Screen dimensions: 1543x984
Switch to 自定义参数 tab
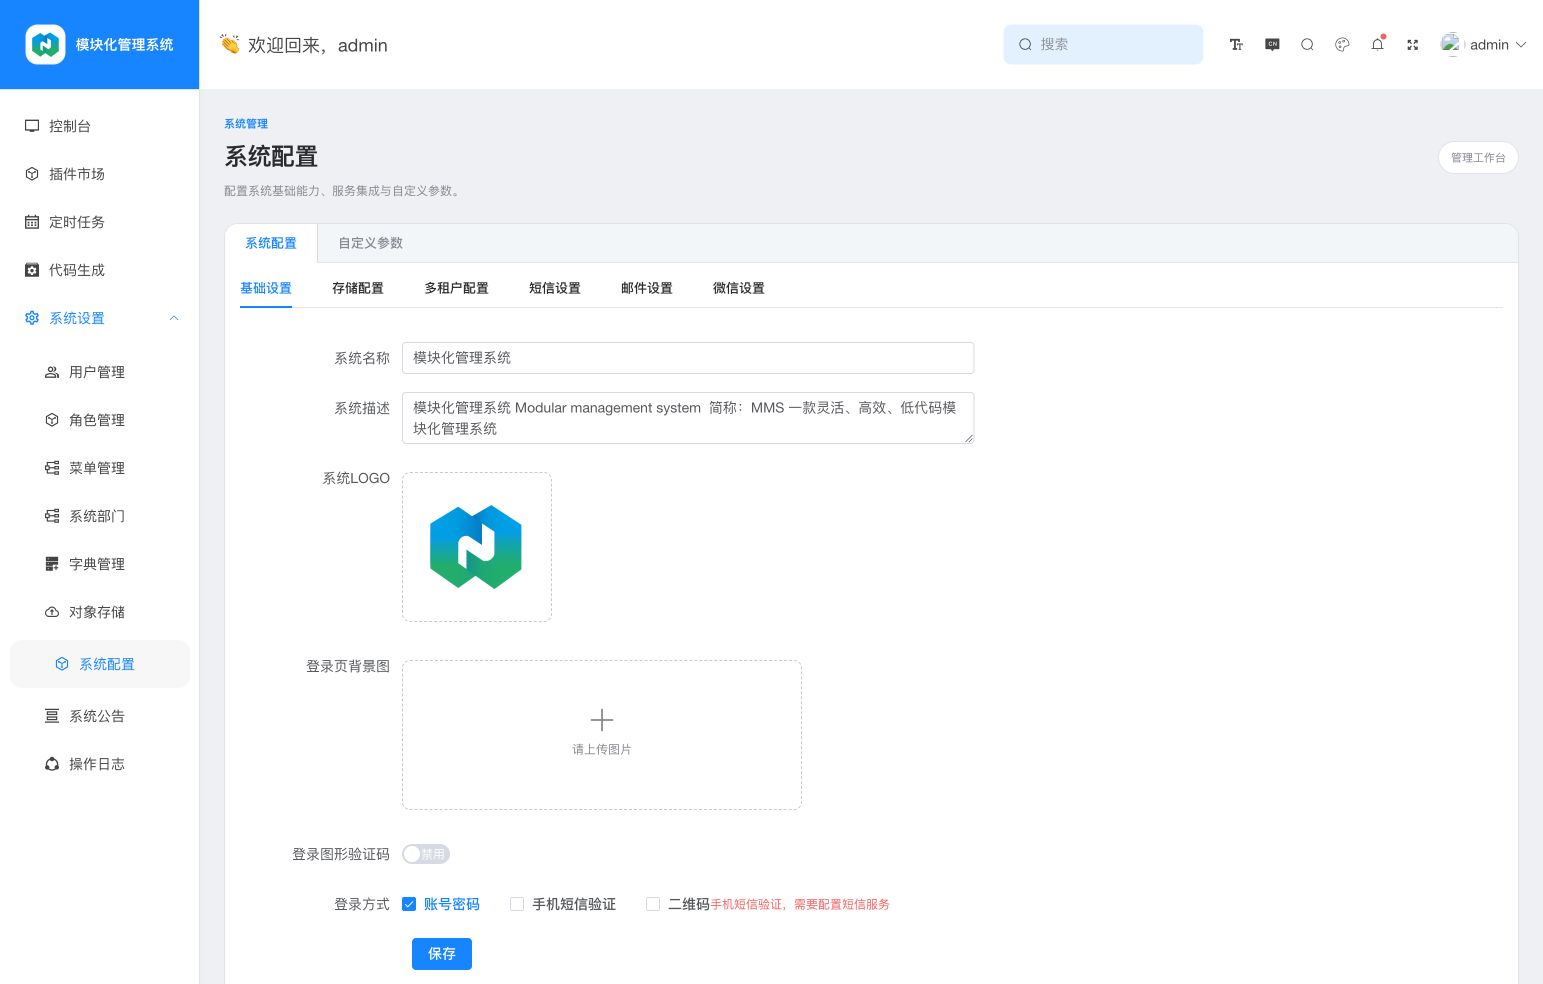370,243
